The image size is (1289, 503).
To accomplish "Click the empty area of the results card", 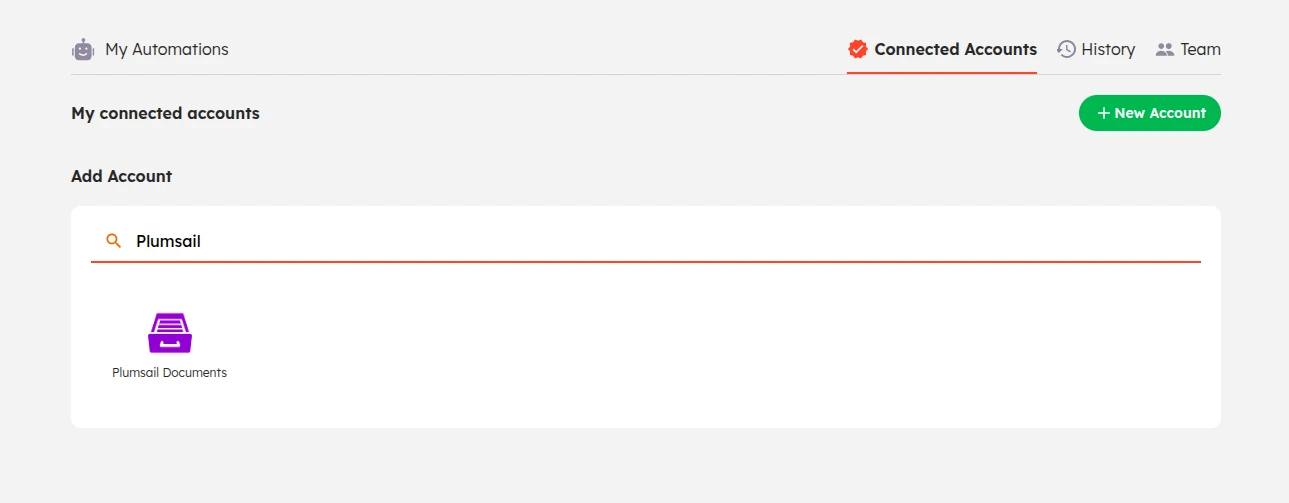I will point(700,350).
